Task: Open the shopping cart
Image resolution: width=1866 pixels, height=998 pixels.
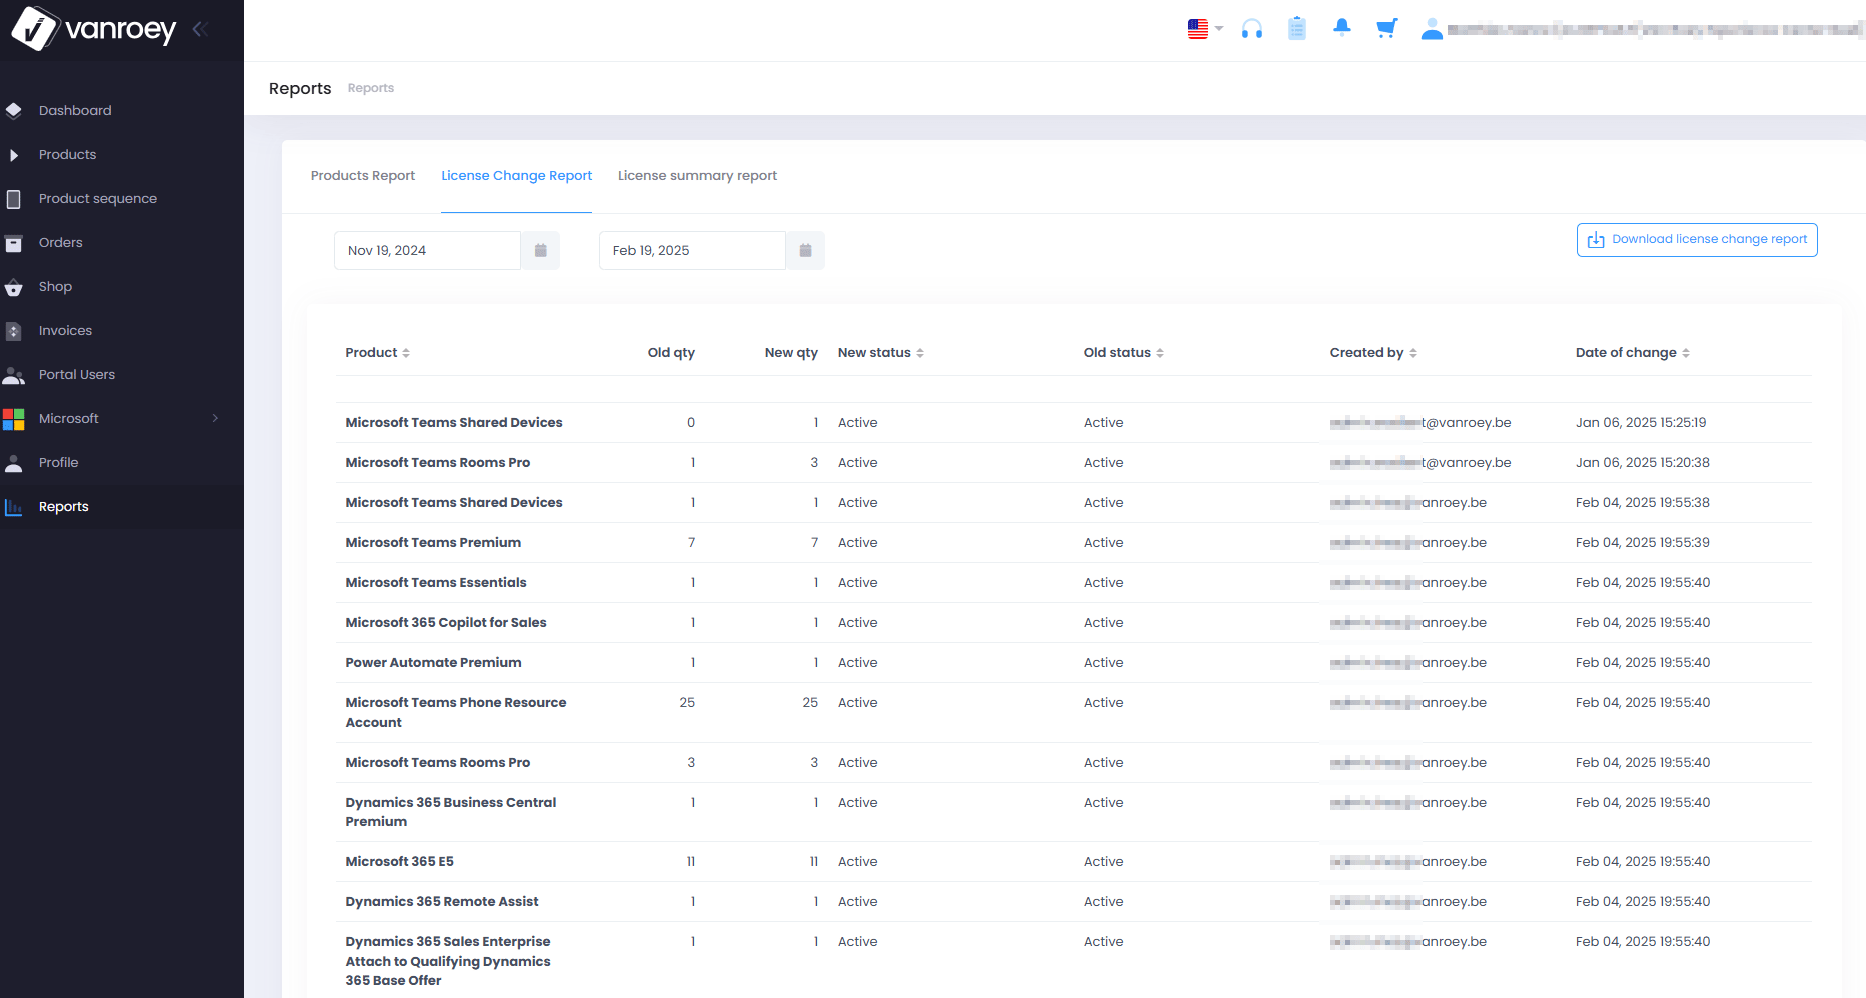Action: tap(1386, 28)
